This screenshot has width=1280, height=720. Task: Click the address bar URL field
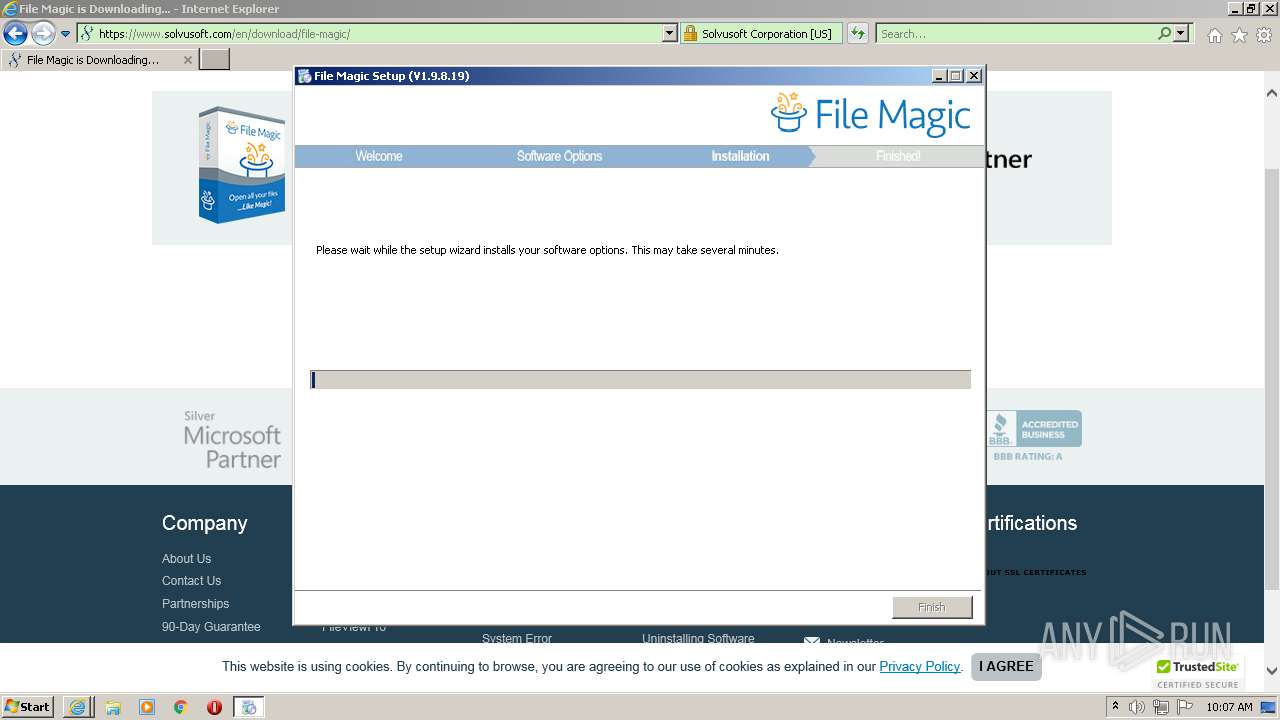point(370,34)
